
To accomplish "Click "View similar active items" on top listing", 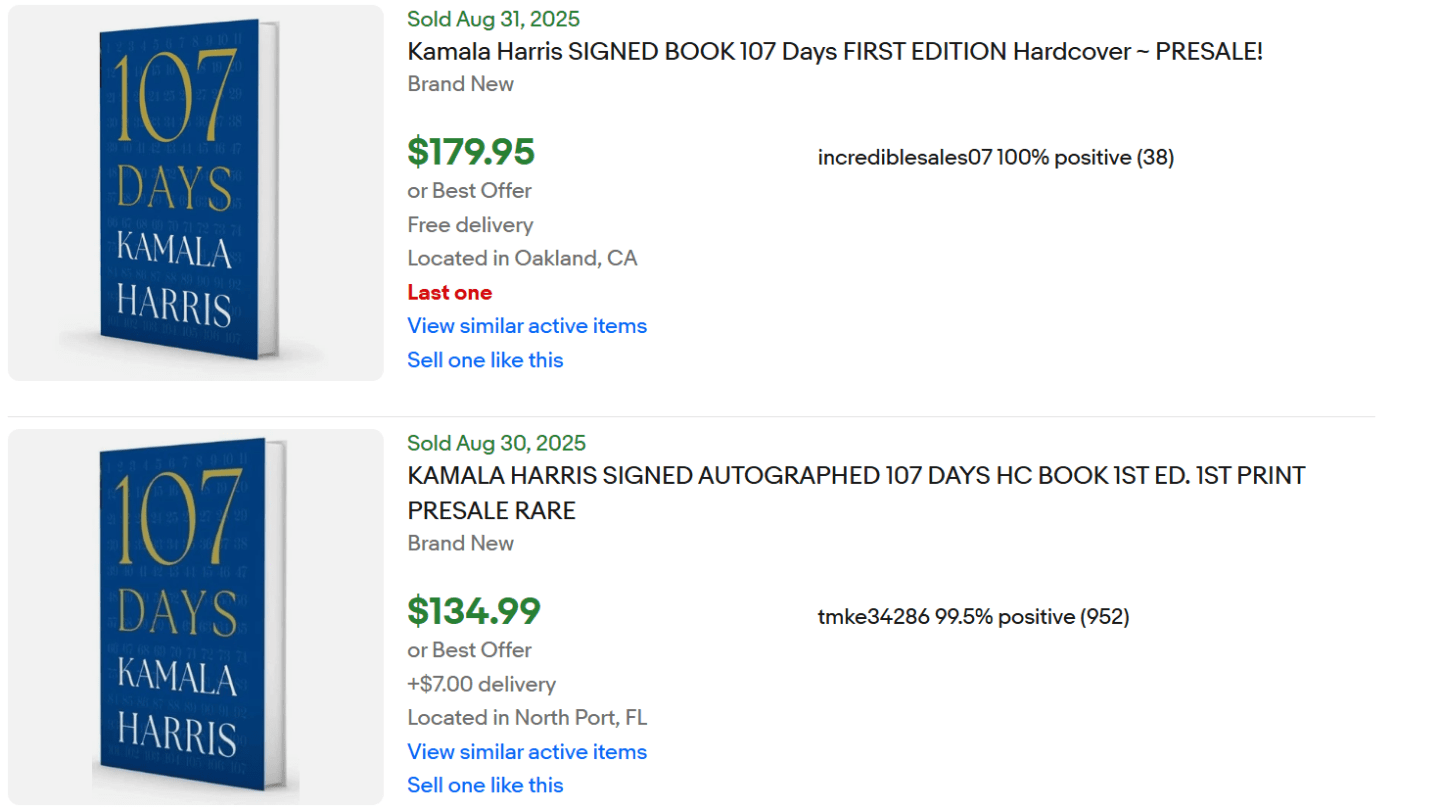I will (527, 325).
